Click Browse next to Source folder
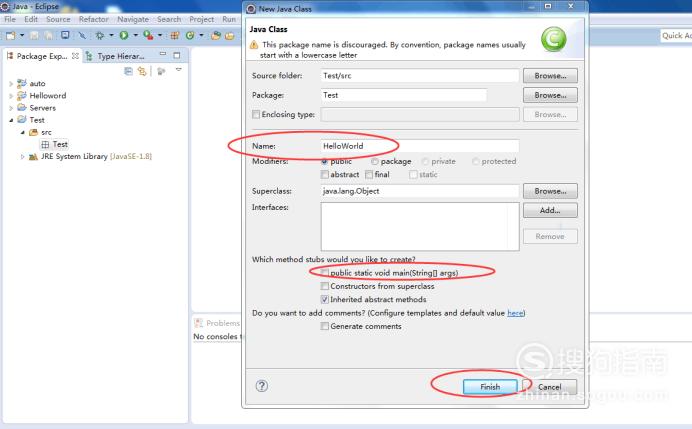 (550, 76)
